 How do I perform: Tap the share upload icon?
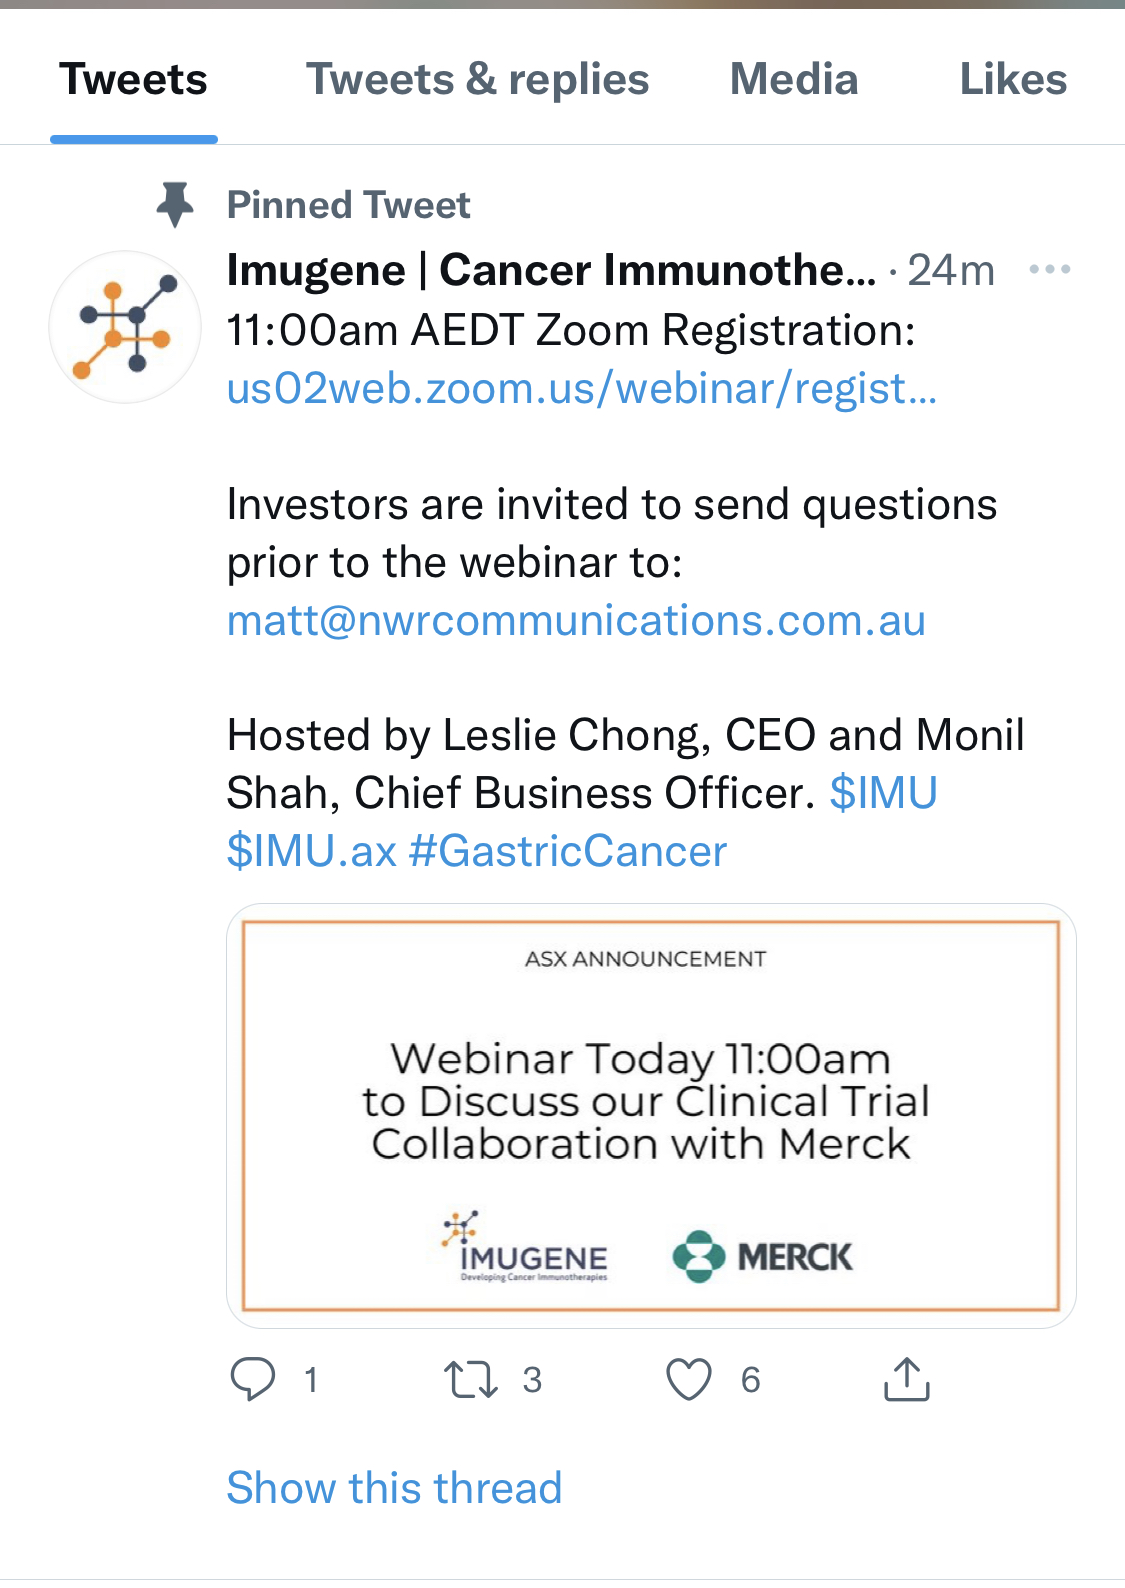pos(907,1379)
